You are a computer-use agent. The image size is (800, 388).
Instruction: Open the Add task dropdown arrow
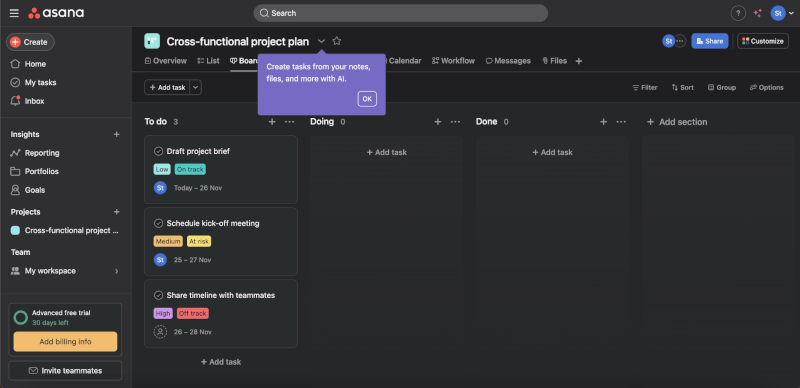196,87
